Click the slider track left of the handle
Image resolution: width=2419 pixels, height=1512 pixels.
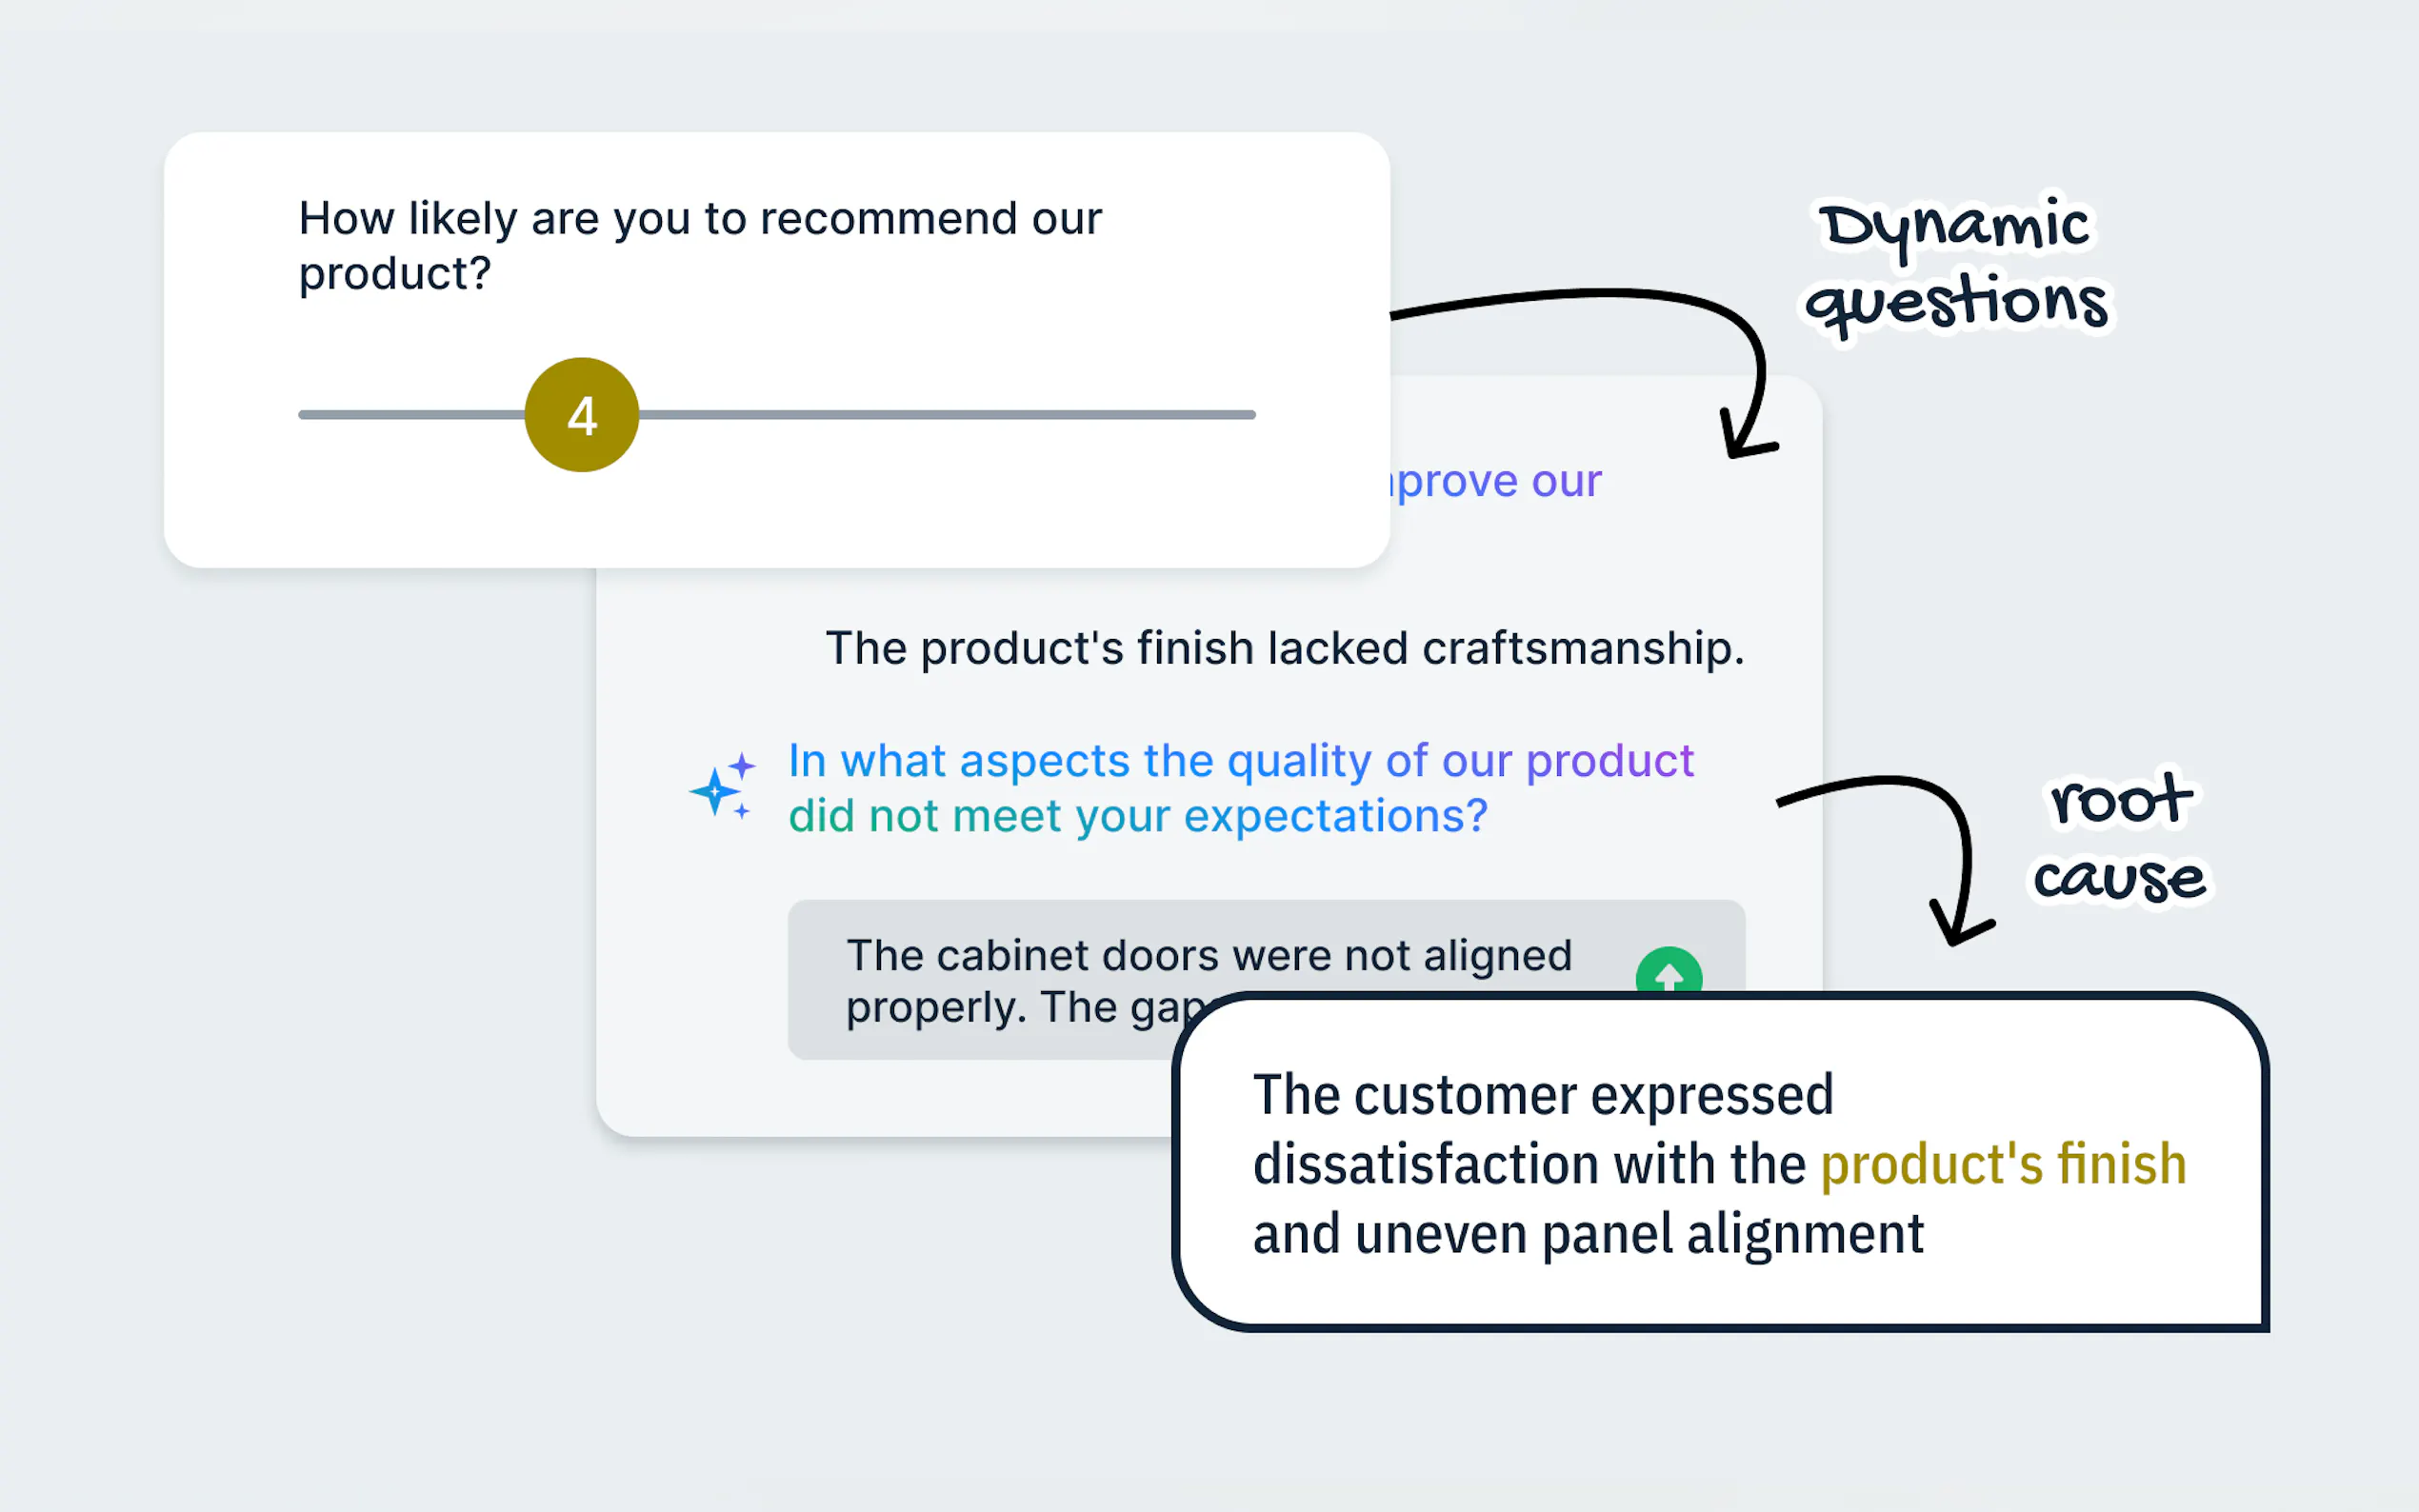[x=410, y=415]
